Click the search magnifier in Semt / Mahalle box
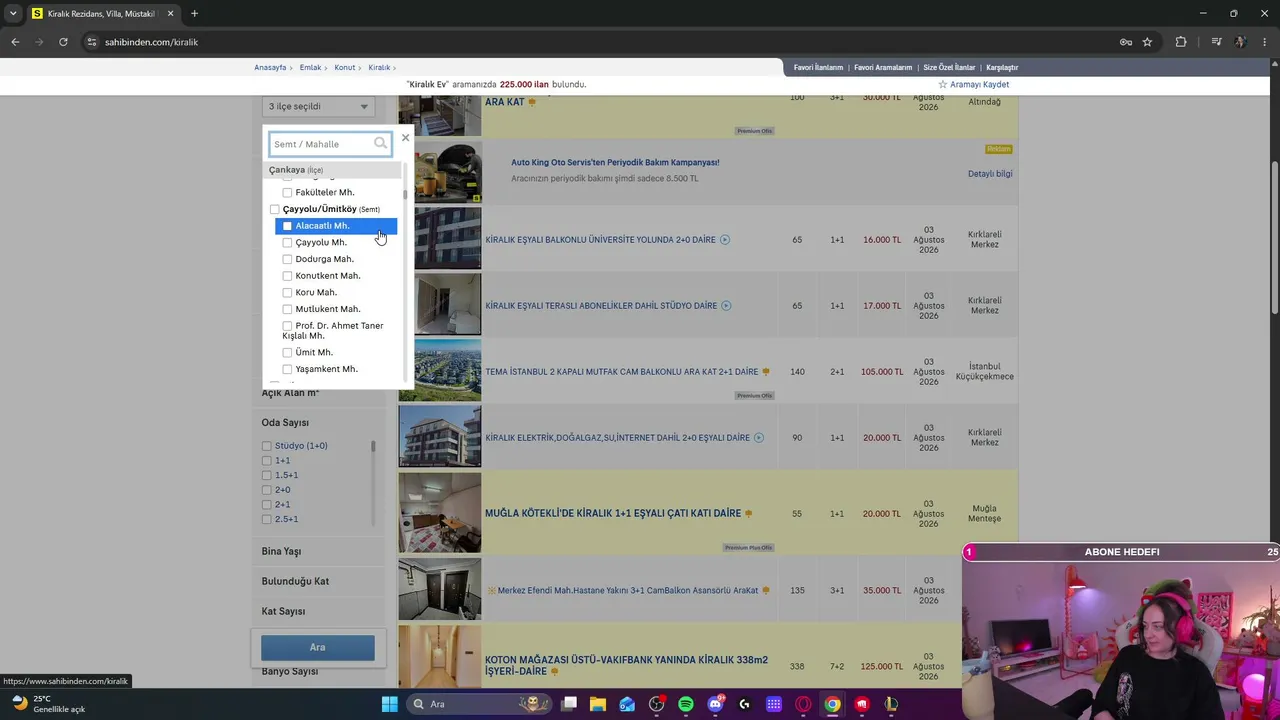This screenshot has height=720, width=1280. [x=380, y=144]
